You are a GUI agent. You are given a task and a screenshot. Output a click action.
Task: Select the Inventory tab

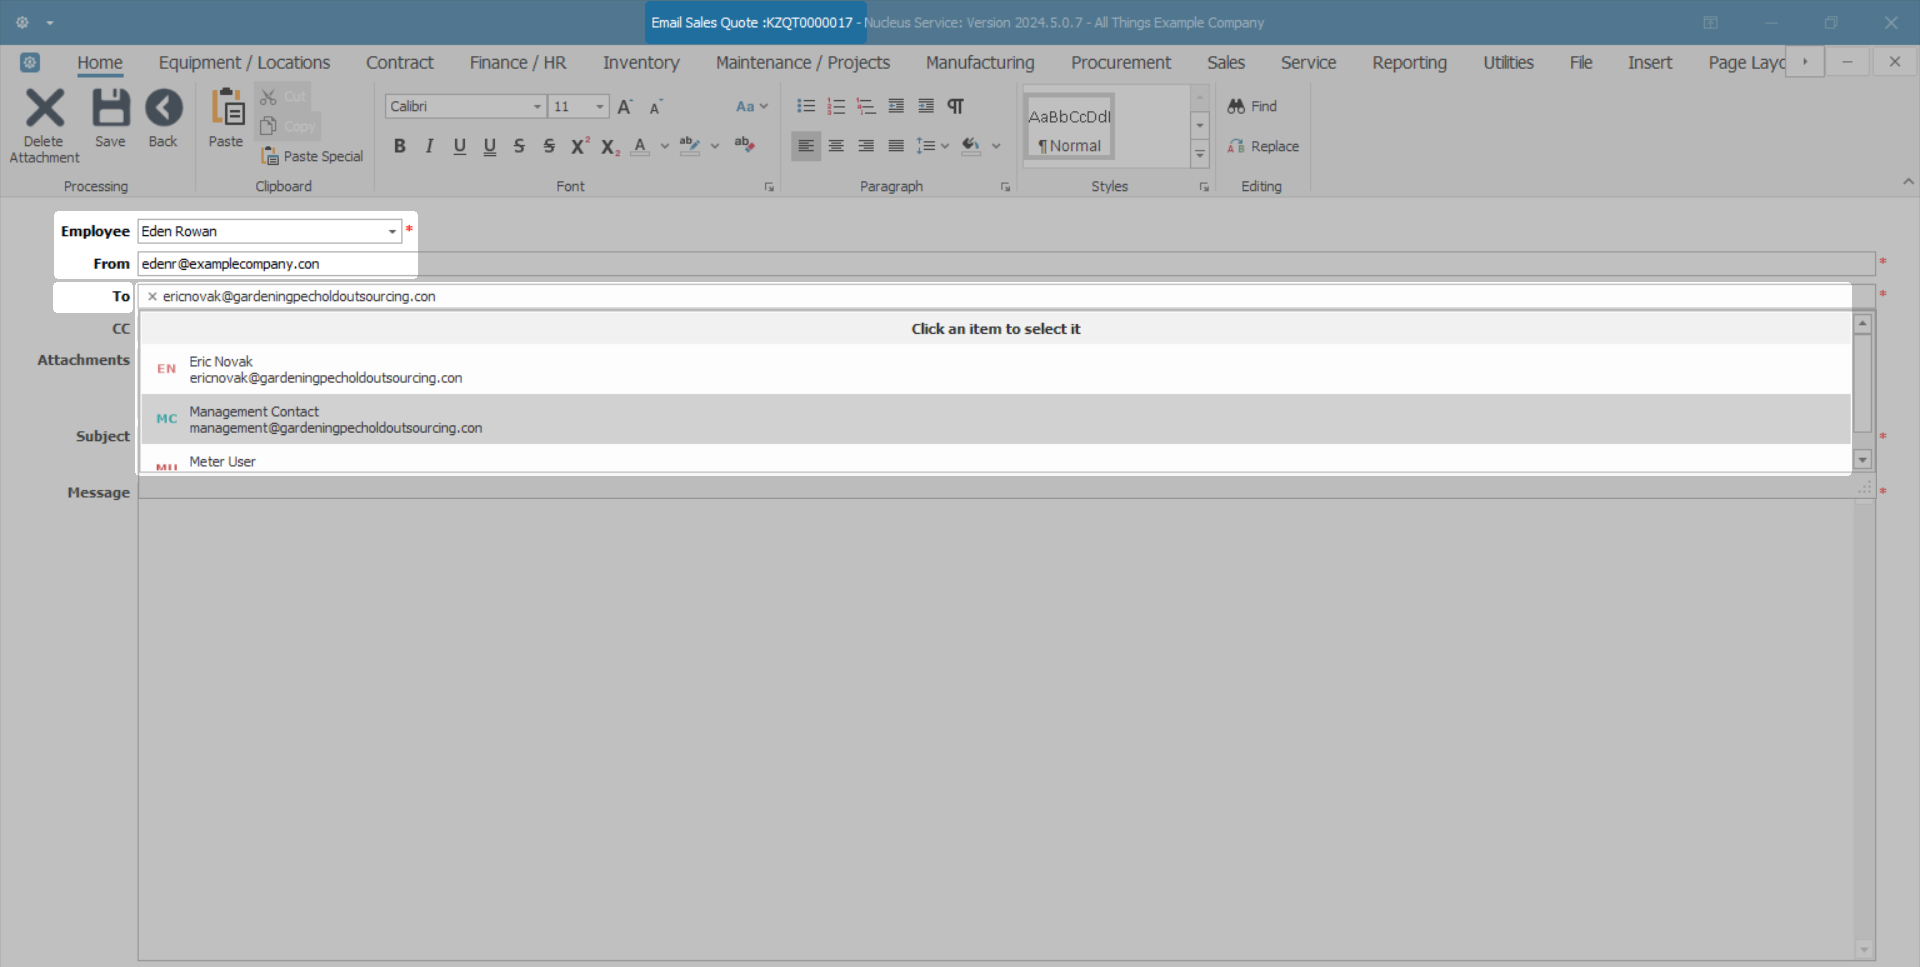(641, 62)
